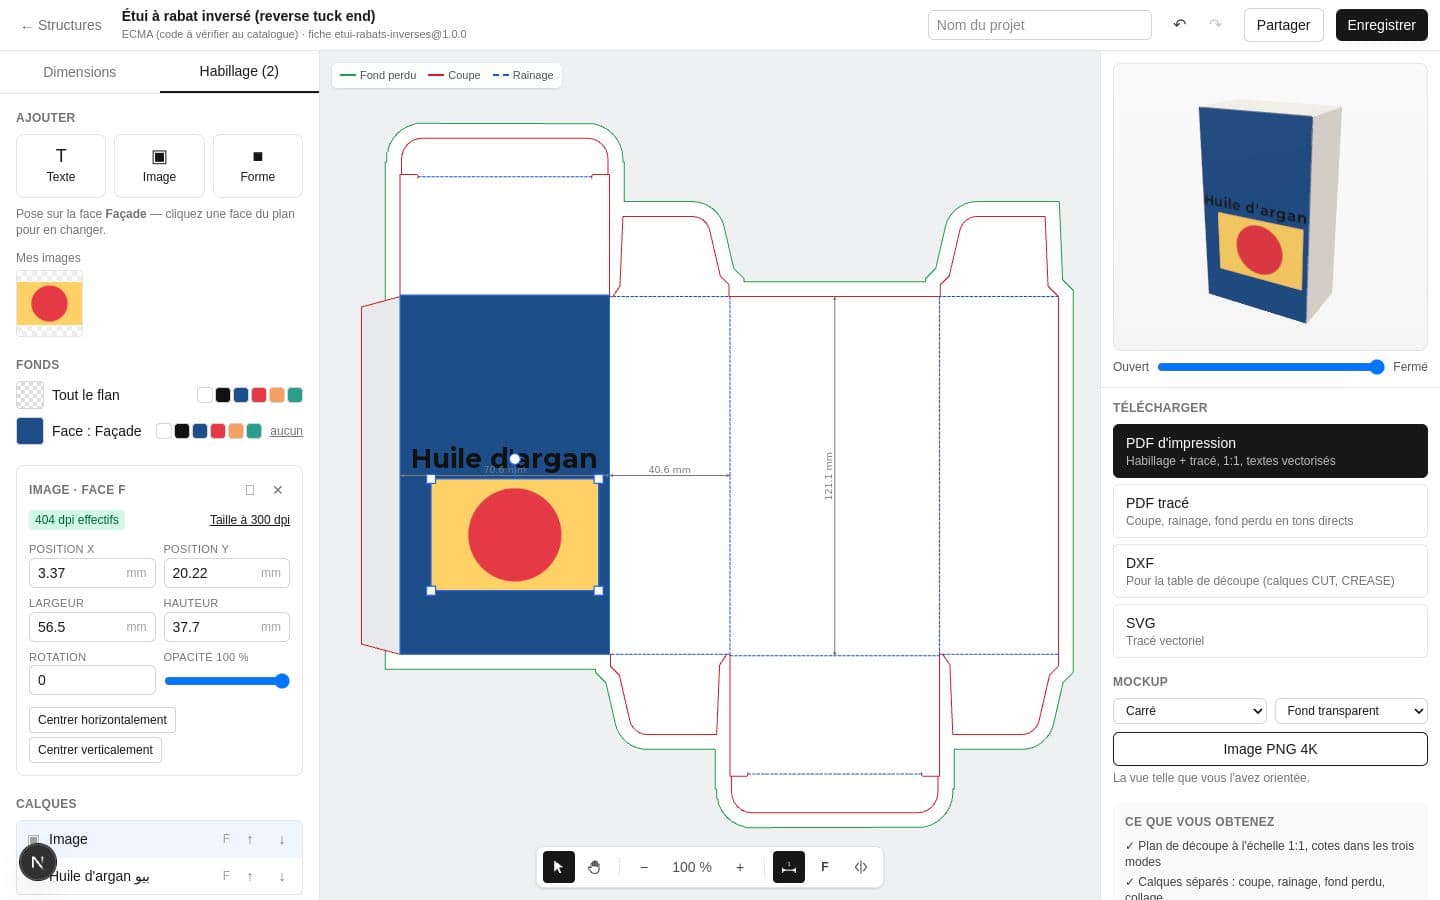
Task: Click the Partager button
Action: (1283, 25)
